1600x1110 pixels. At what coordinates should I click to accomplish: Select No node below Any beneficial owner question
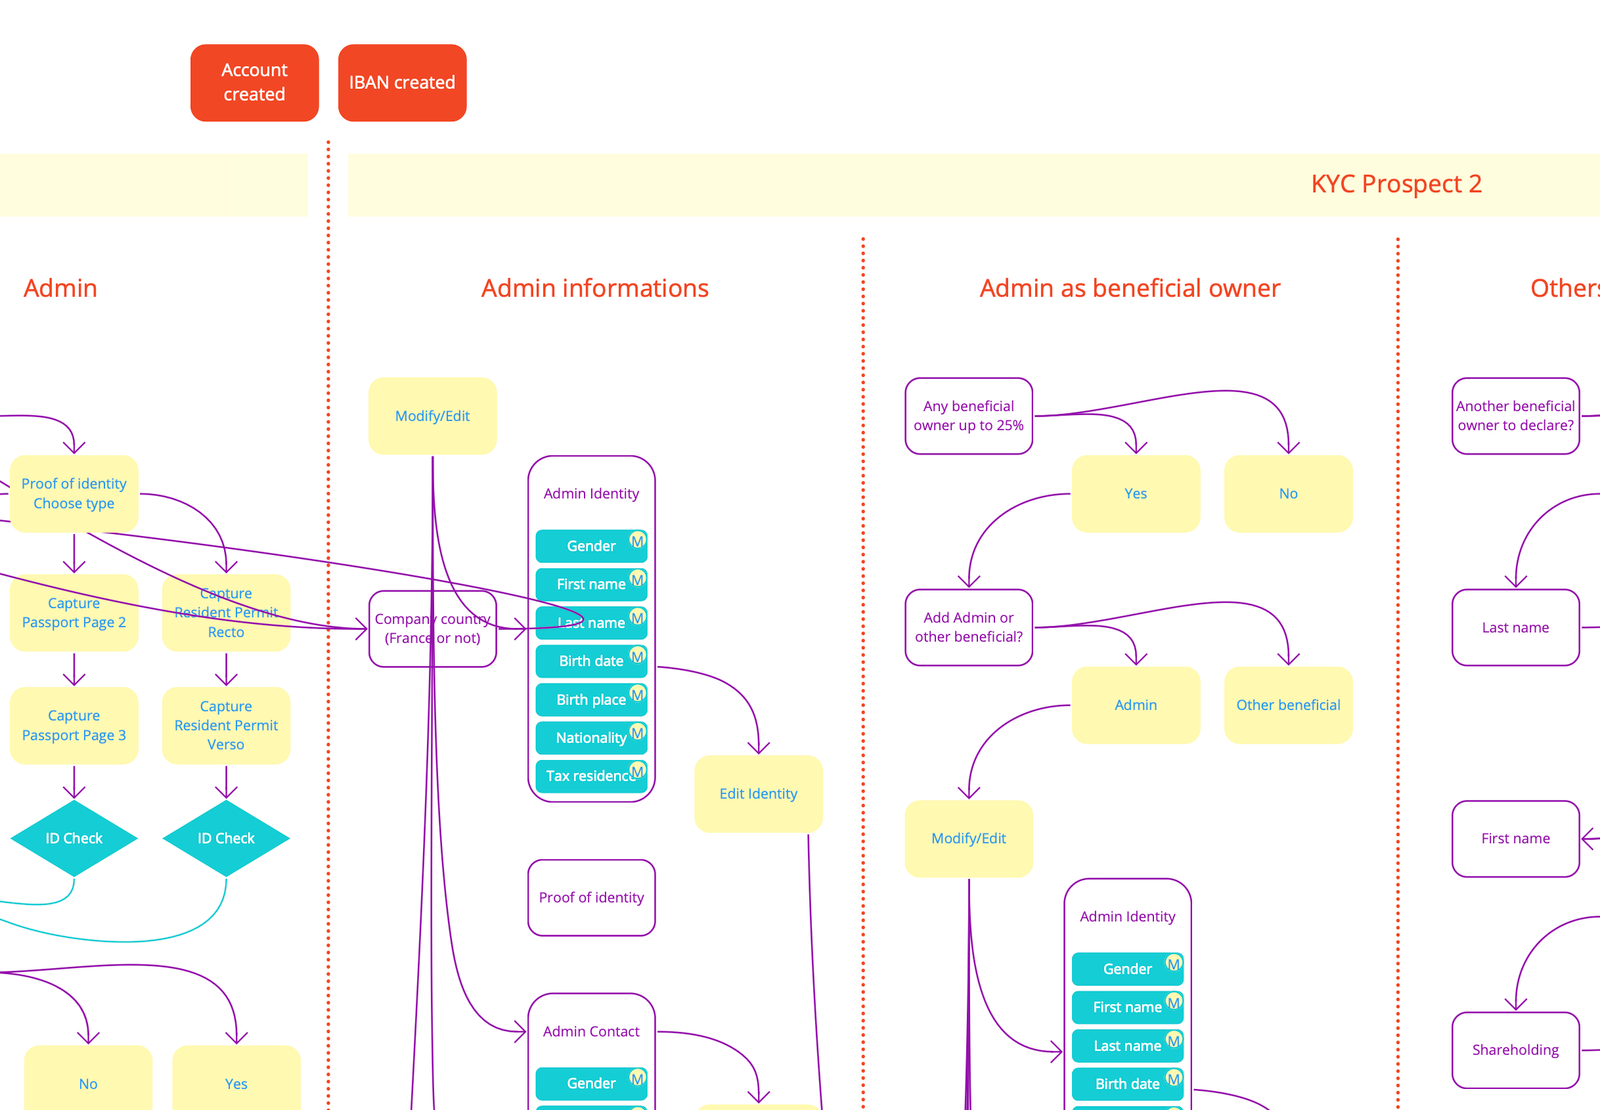click(1288, 493)
